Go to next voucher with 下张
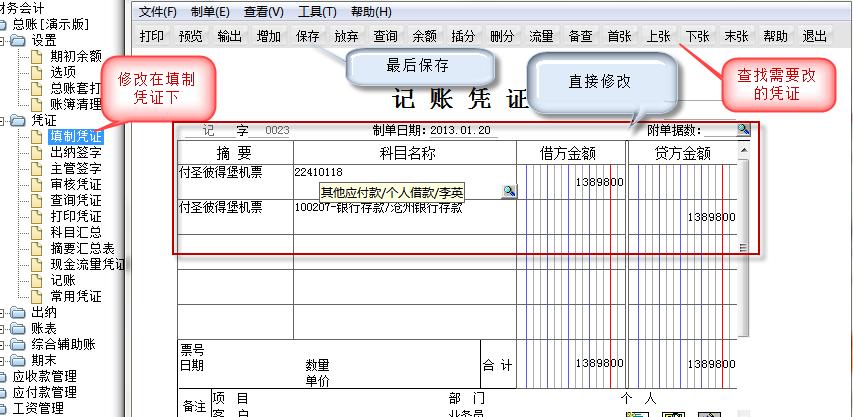 click(697, 36)
